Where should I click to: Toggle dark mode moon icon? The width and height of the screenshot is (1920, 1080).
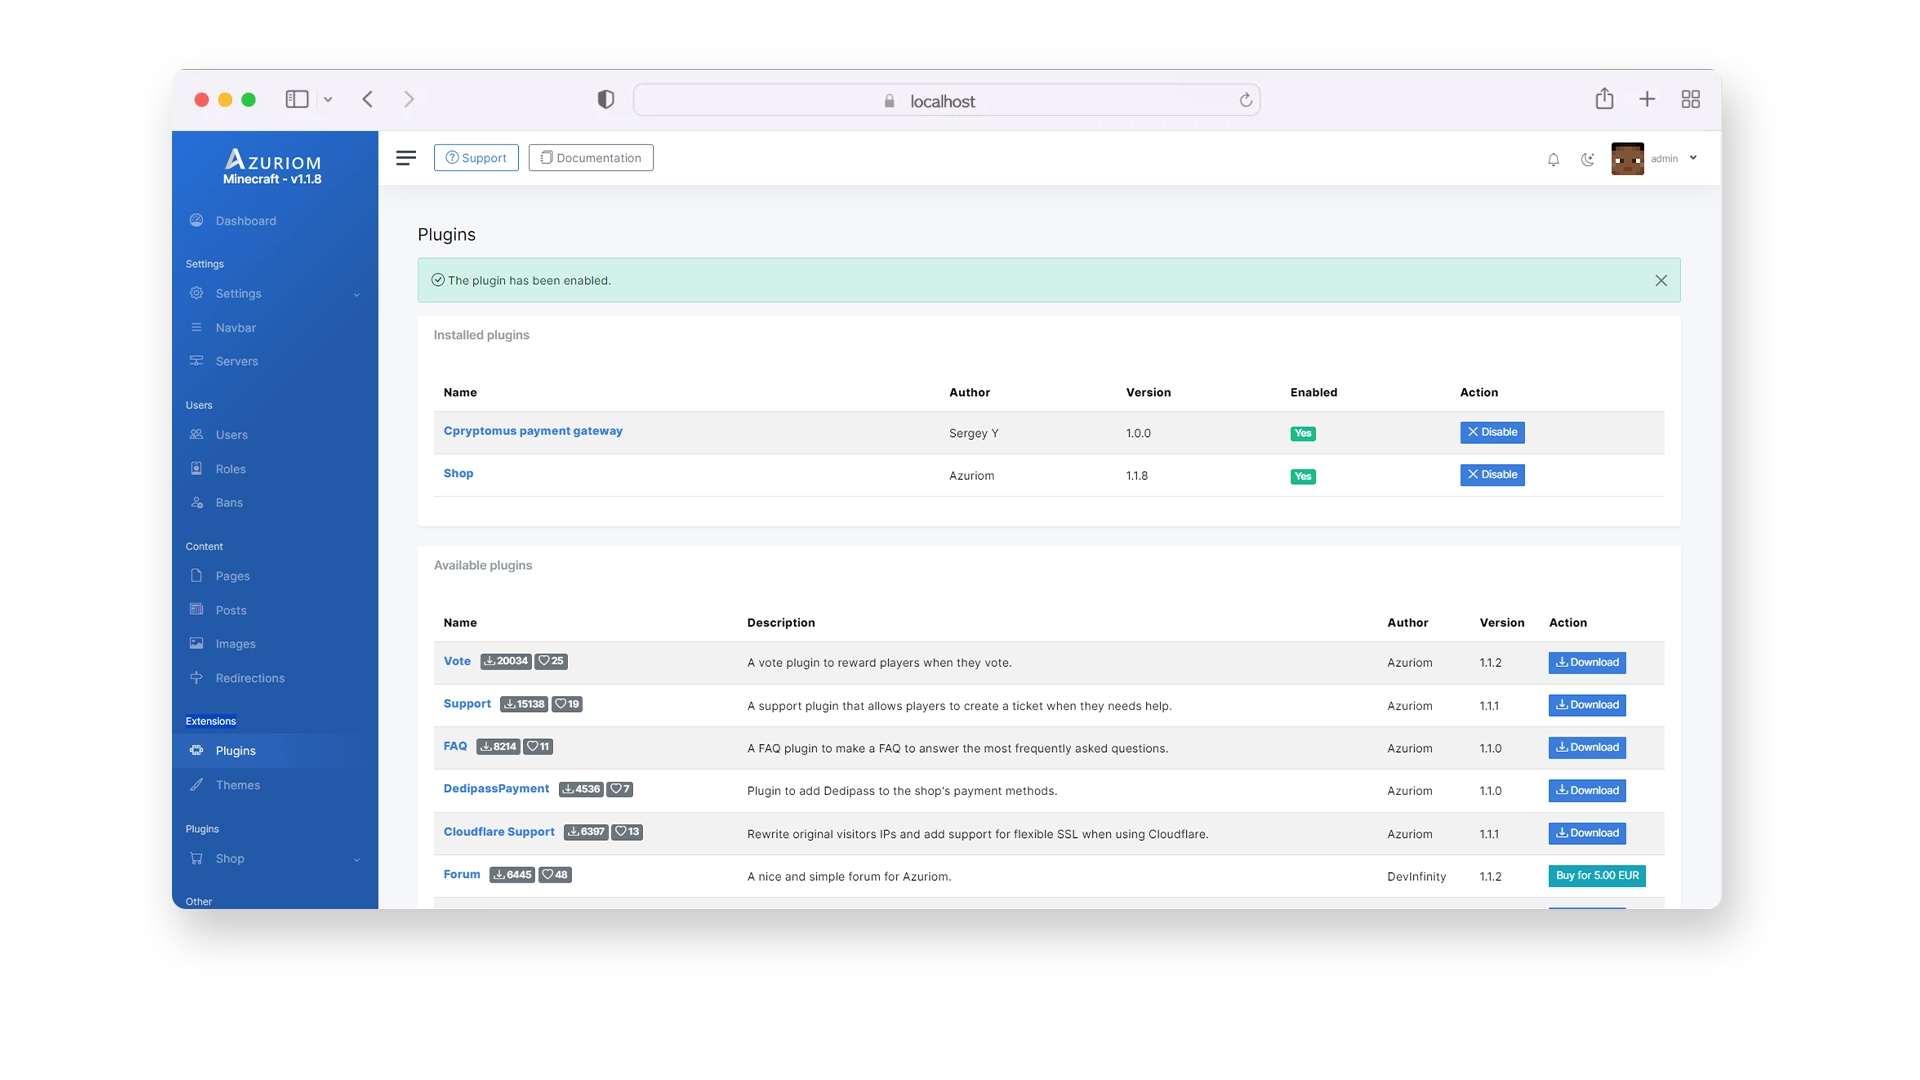click(x=1587, y=159)
